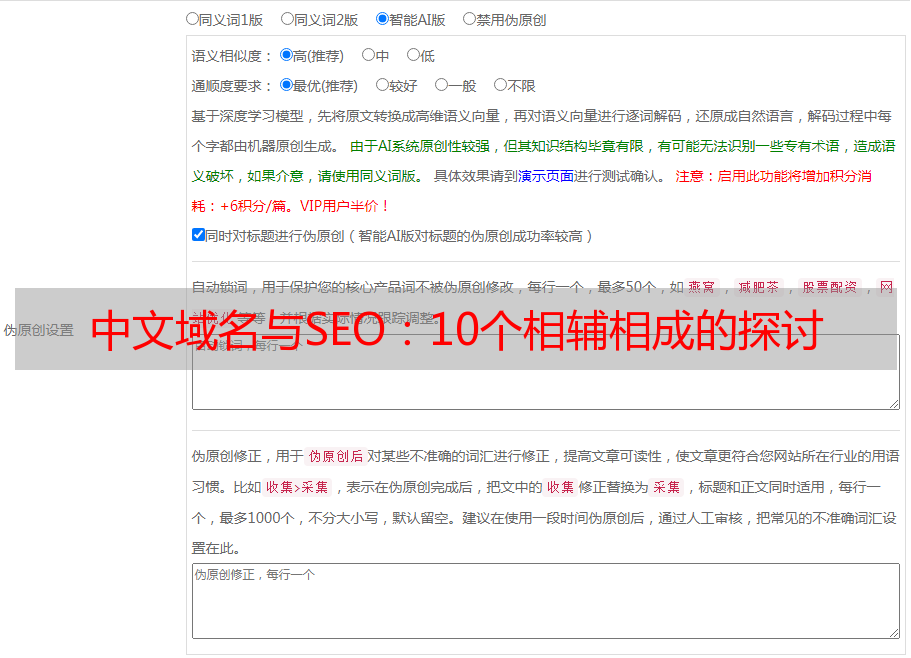Focus the 伪原创修正 textarea
Viewport: 911px width, 658px height.
pos(546,601)
